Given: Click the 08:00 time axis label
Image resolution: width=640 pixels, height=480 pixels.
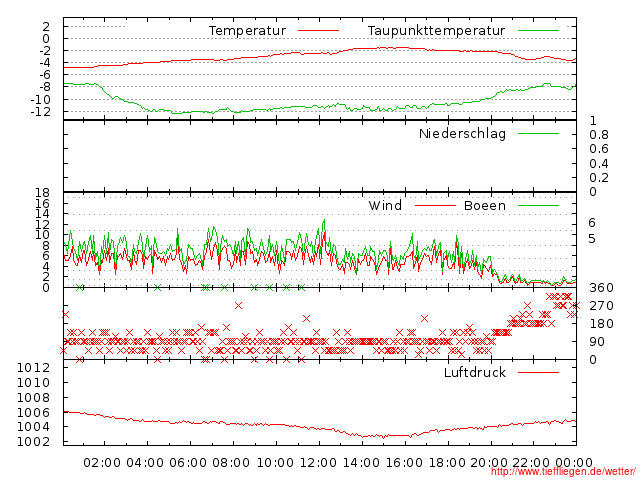Looking at the screenshot, I should (231, 462).
